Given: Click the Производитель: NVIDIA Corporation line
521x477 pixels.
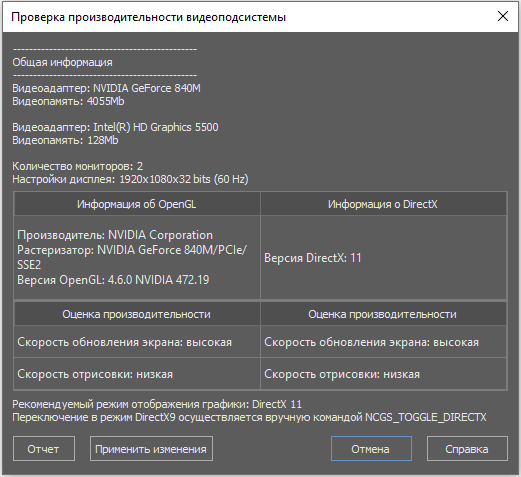Looking at the screenshot, I should [115, 235].
